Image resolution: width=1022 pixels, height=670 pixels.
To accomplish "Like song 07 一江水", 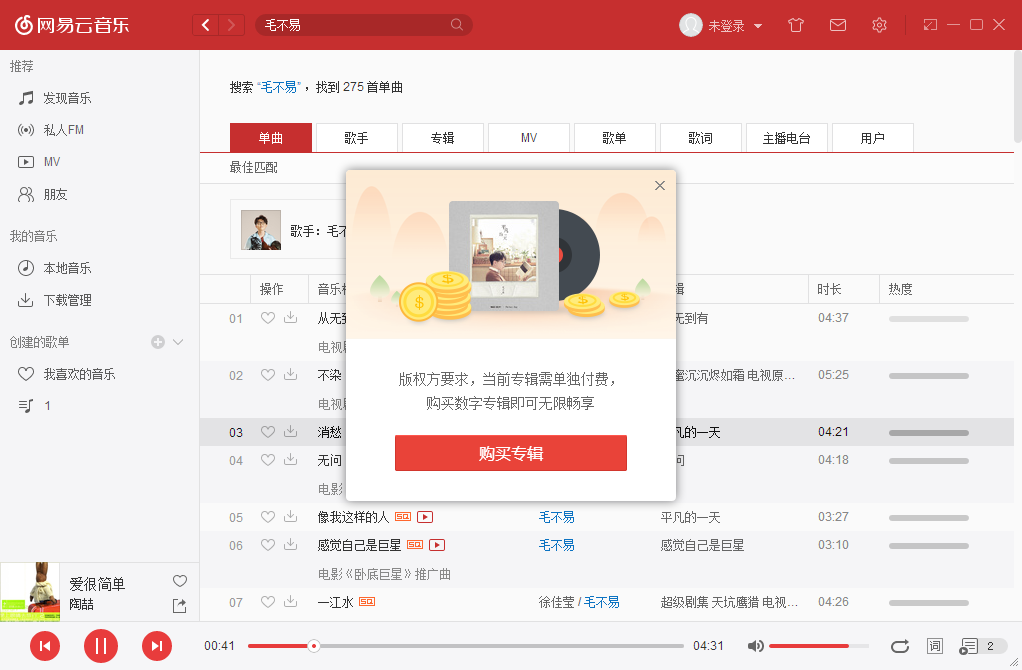I will point(268,602).
